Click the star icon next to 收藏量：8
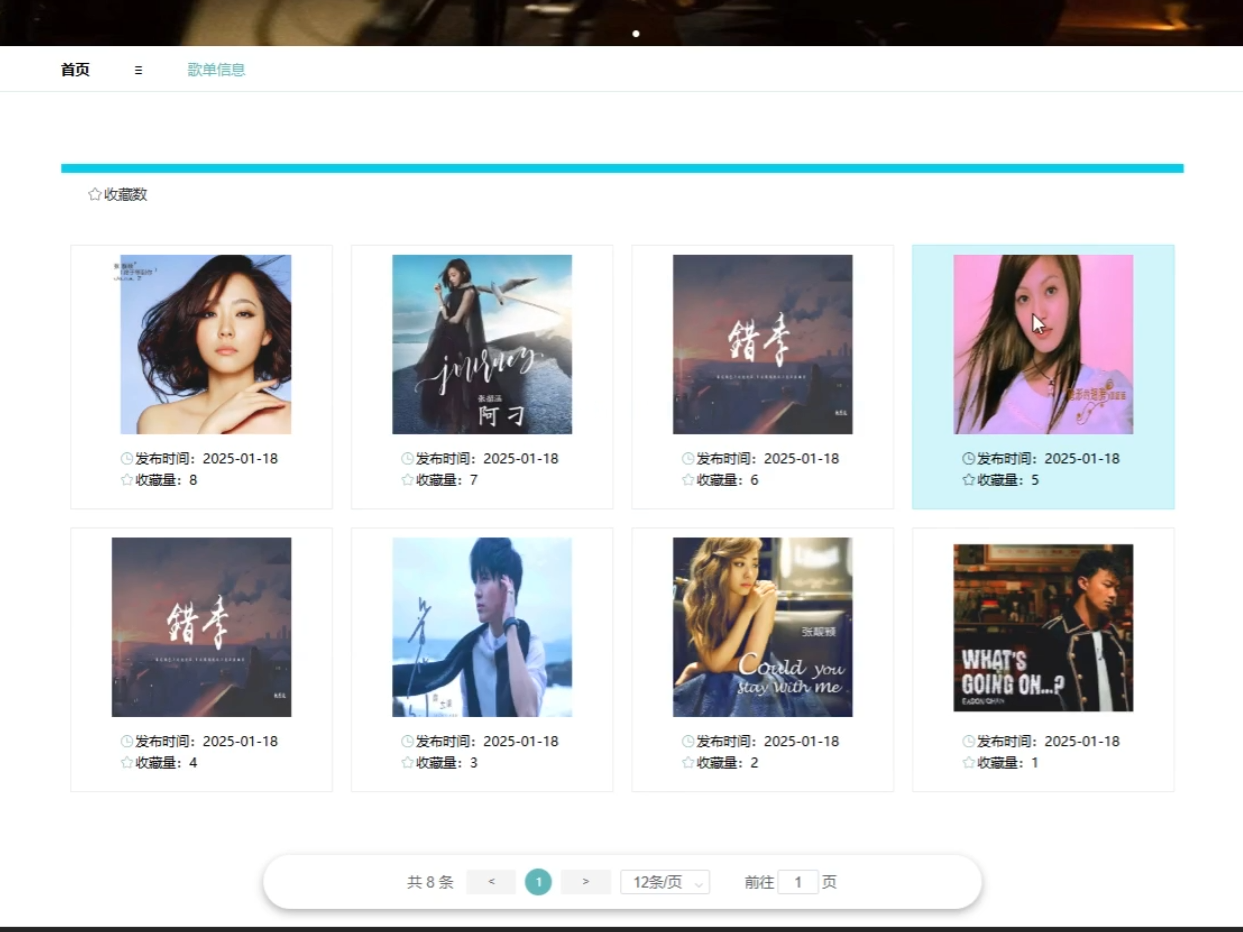The width and height of the screenshot is (1243, 932). 127,480
